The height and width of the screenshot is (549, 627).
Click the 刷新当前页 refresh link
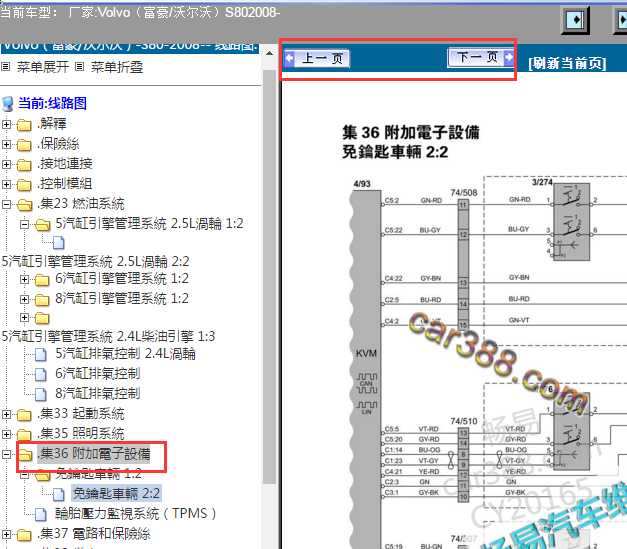pos(567,63)
